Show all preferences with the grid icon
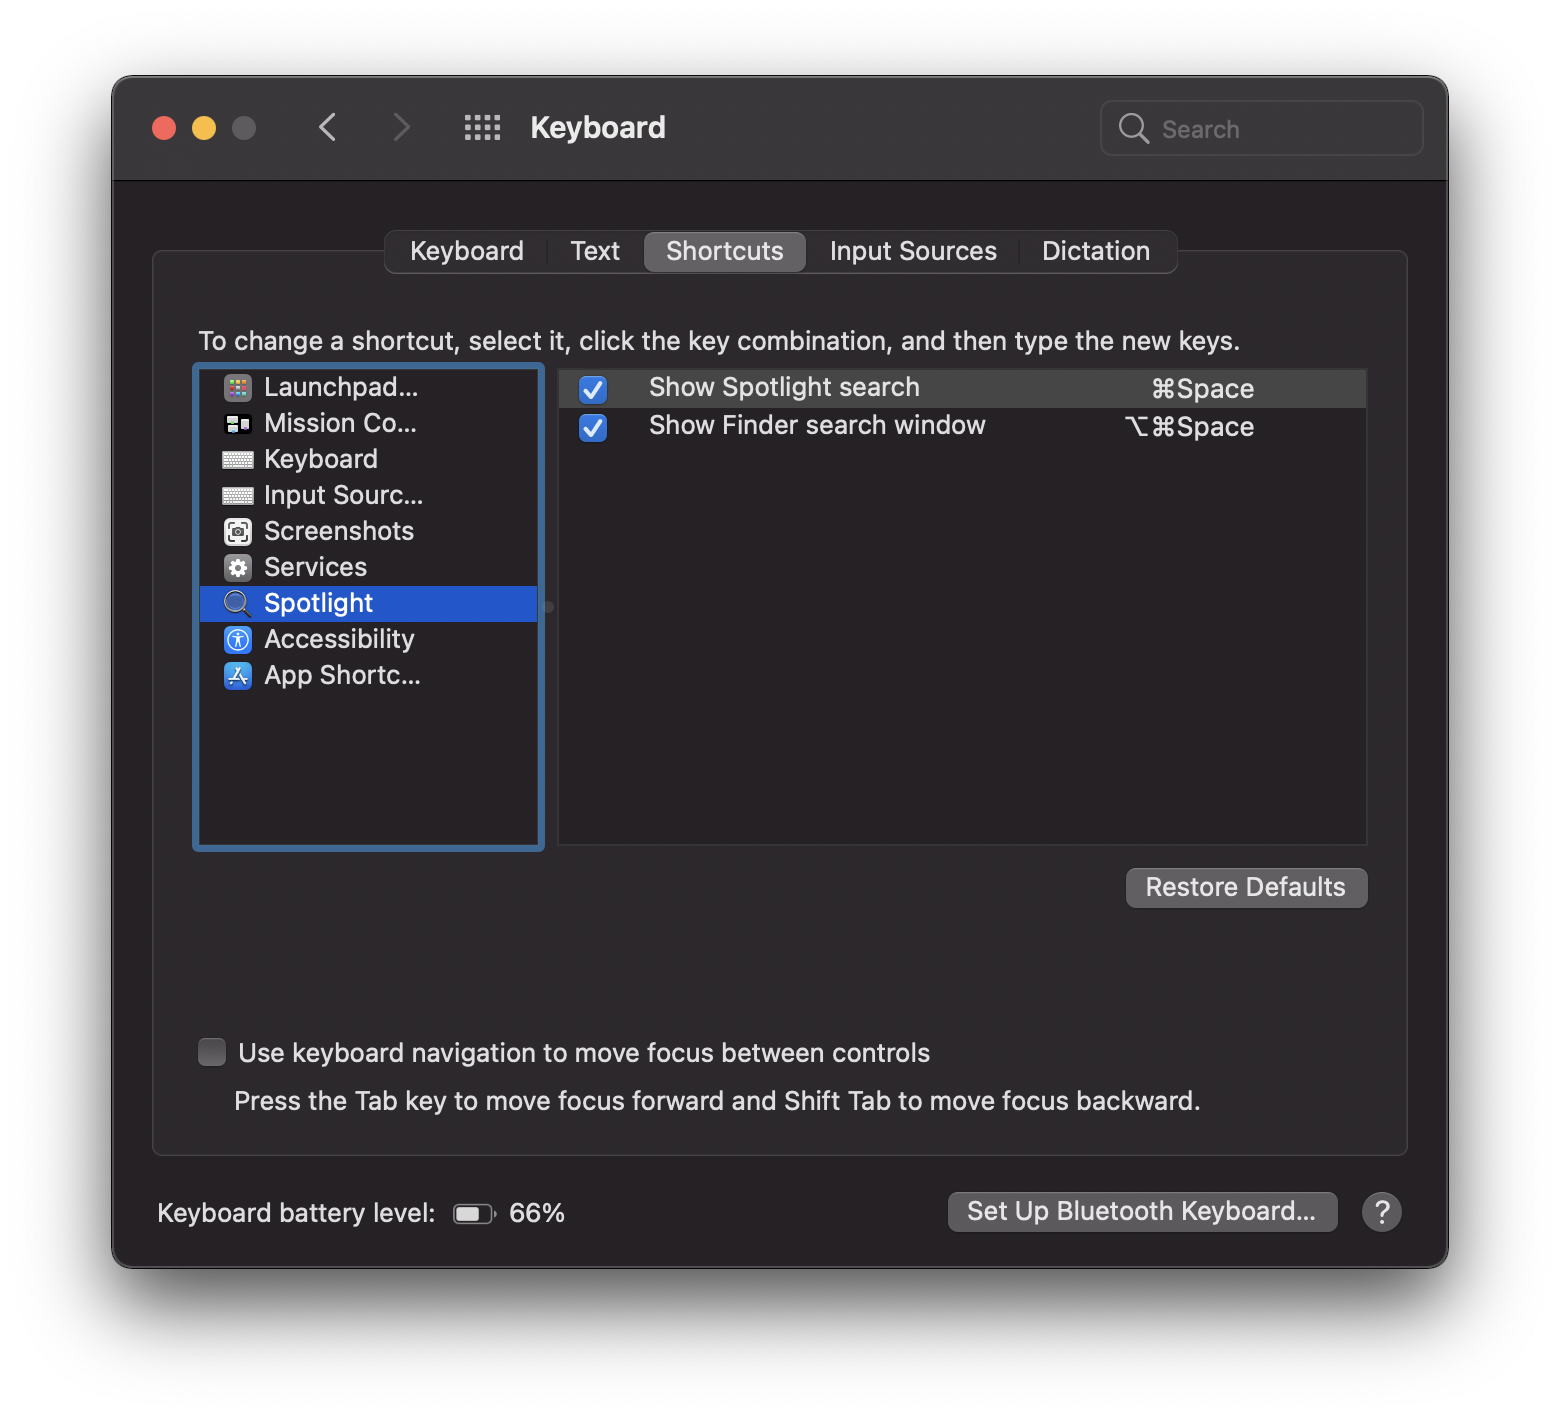This screenshot has width=1560, height=1416. (x=482, y=128)
